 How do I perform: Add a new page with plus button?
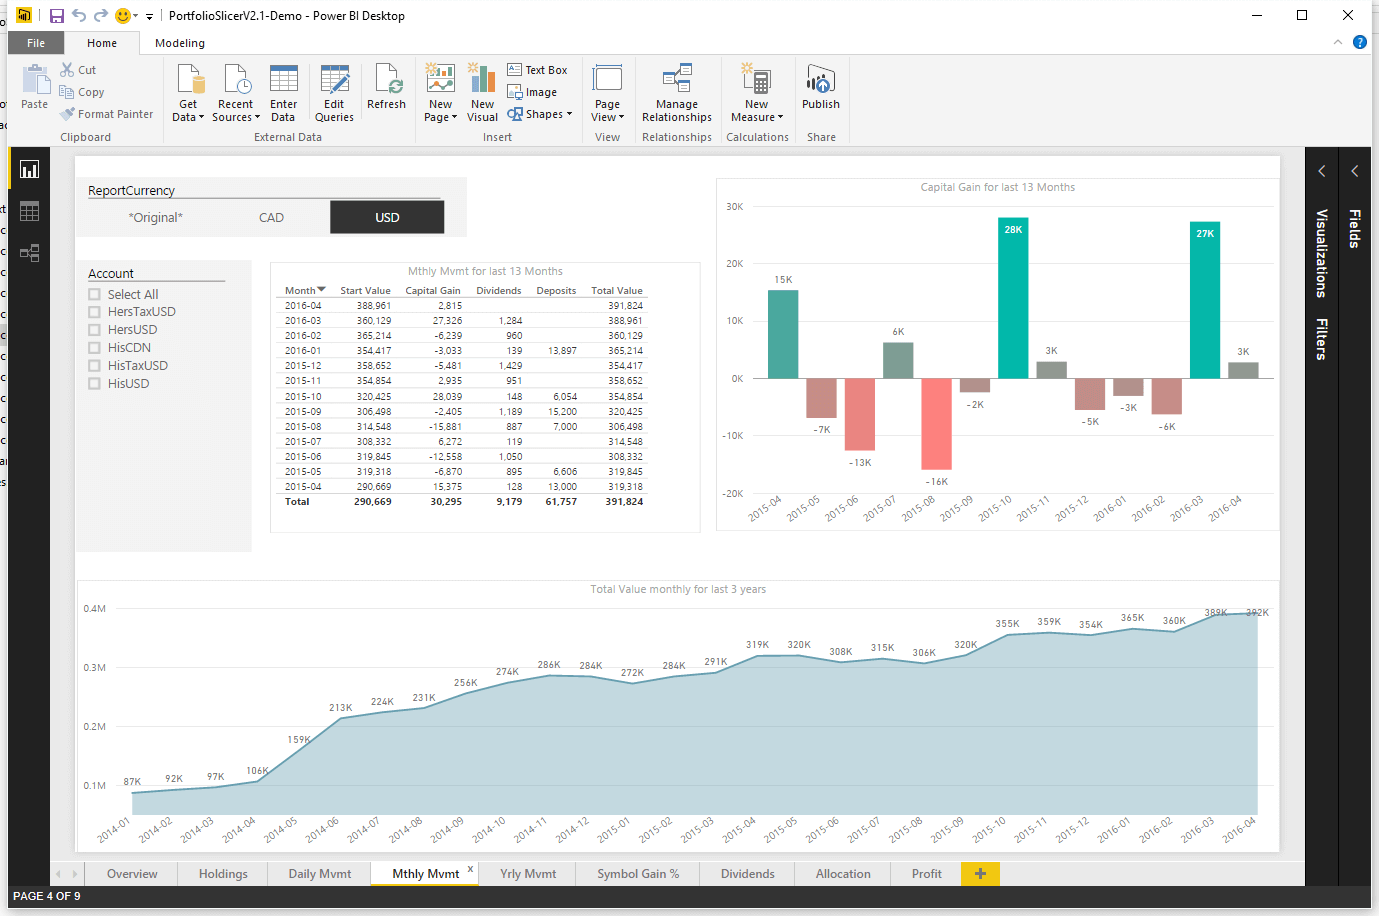pyautogui.click(x=980, y=874)
